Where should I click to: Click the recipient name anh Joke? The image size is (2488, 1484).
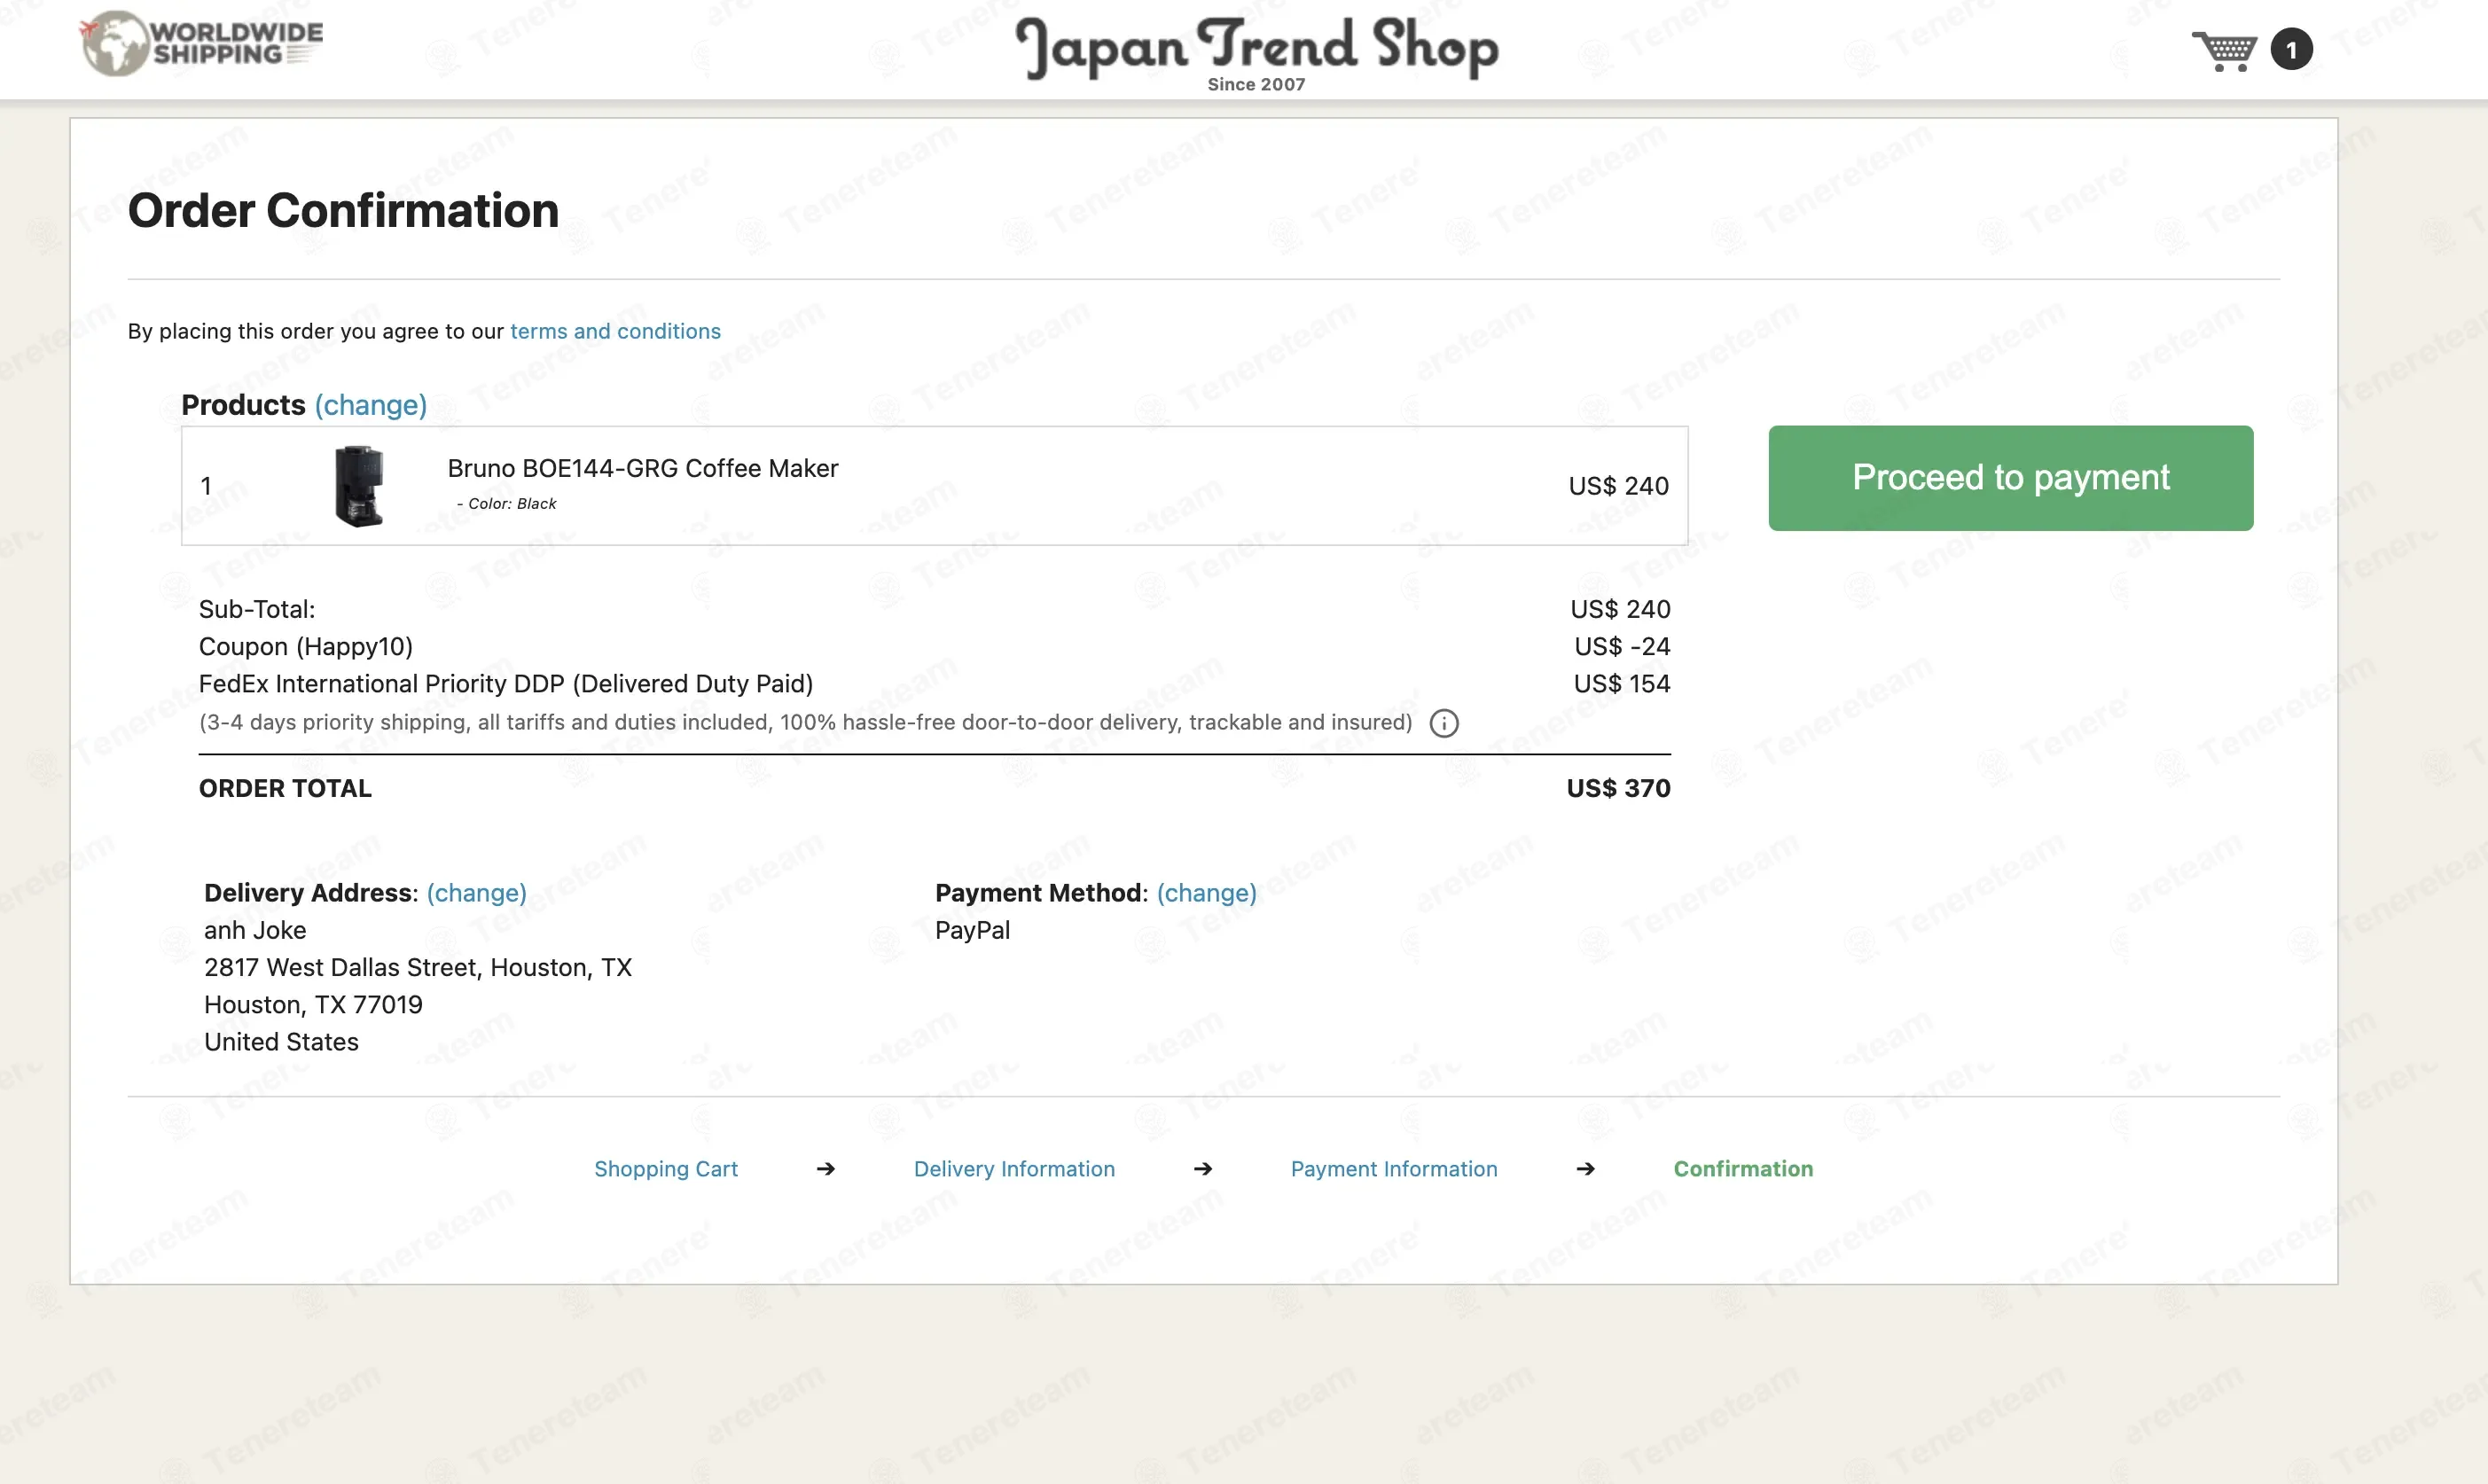pyautogui.click(x=255, y=930)
